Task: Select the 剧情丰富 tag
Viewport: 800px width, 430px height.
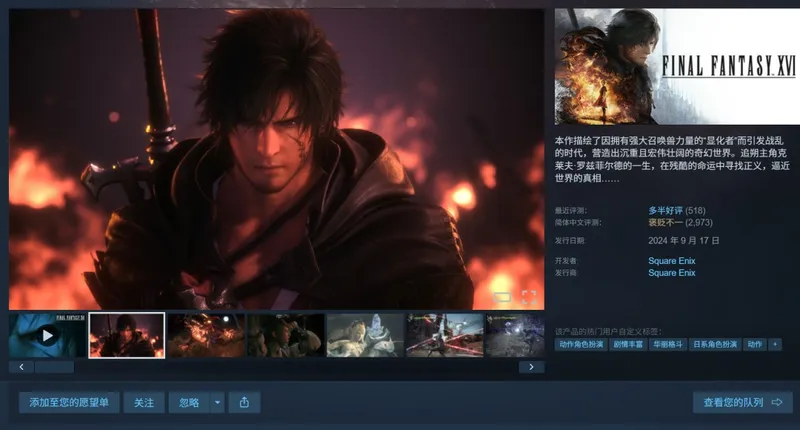Action: point(628,344)
